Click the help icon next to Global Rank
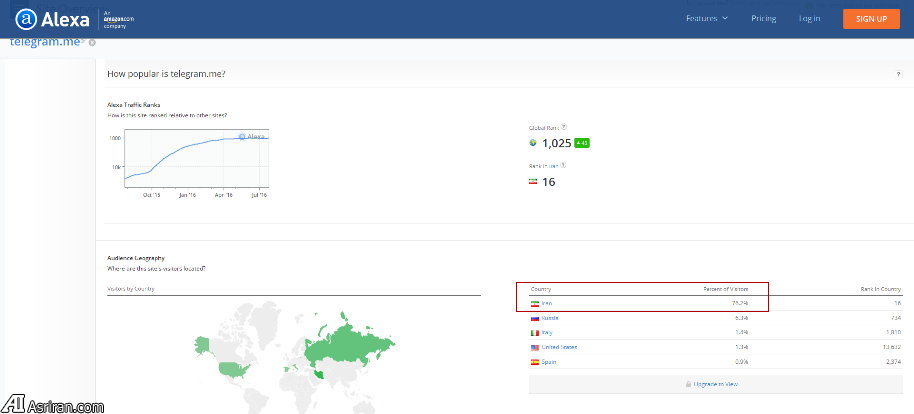This screenshot has height=414, width=914. [564, 127]
